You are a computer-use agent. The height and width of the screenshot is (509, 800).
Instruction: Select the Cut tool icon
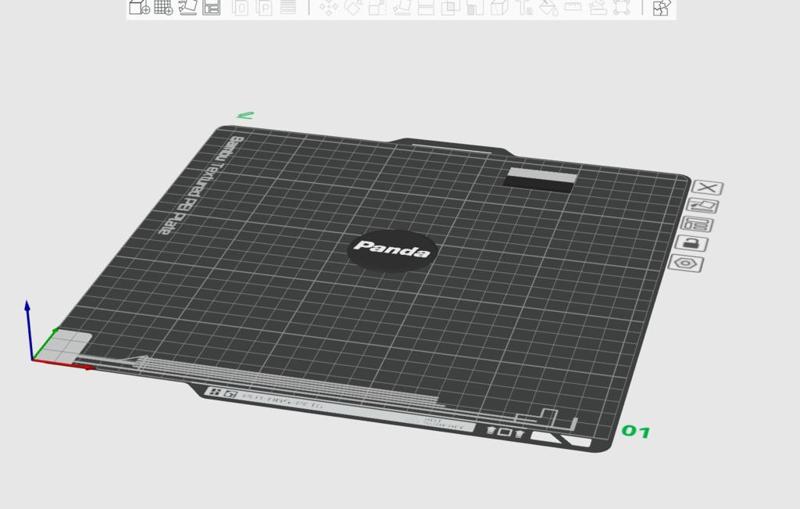tap(426, 8)
